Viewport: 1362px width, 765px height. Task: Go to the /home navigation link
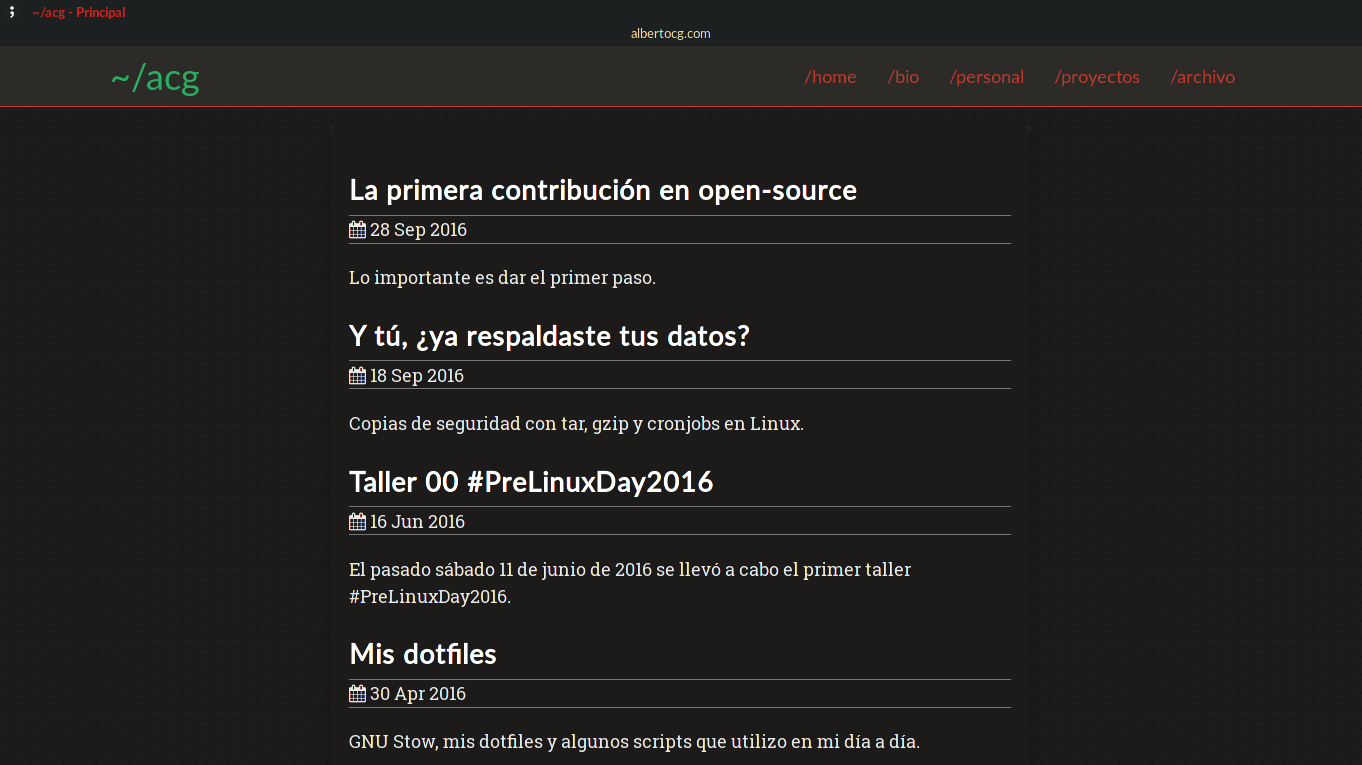tap(830, 77)
